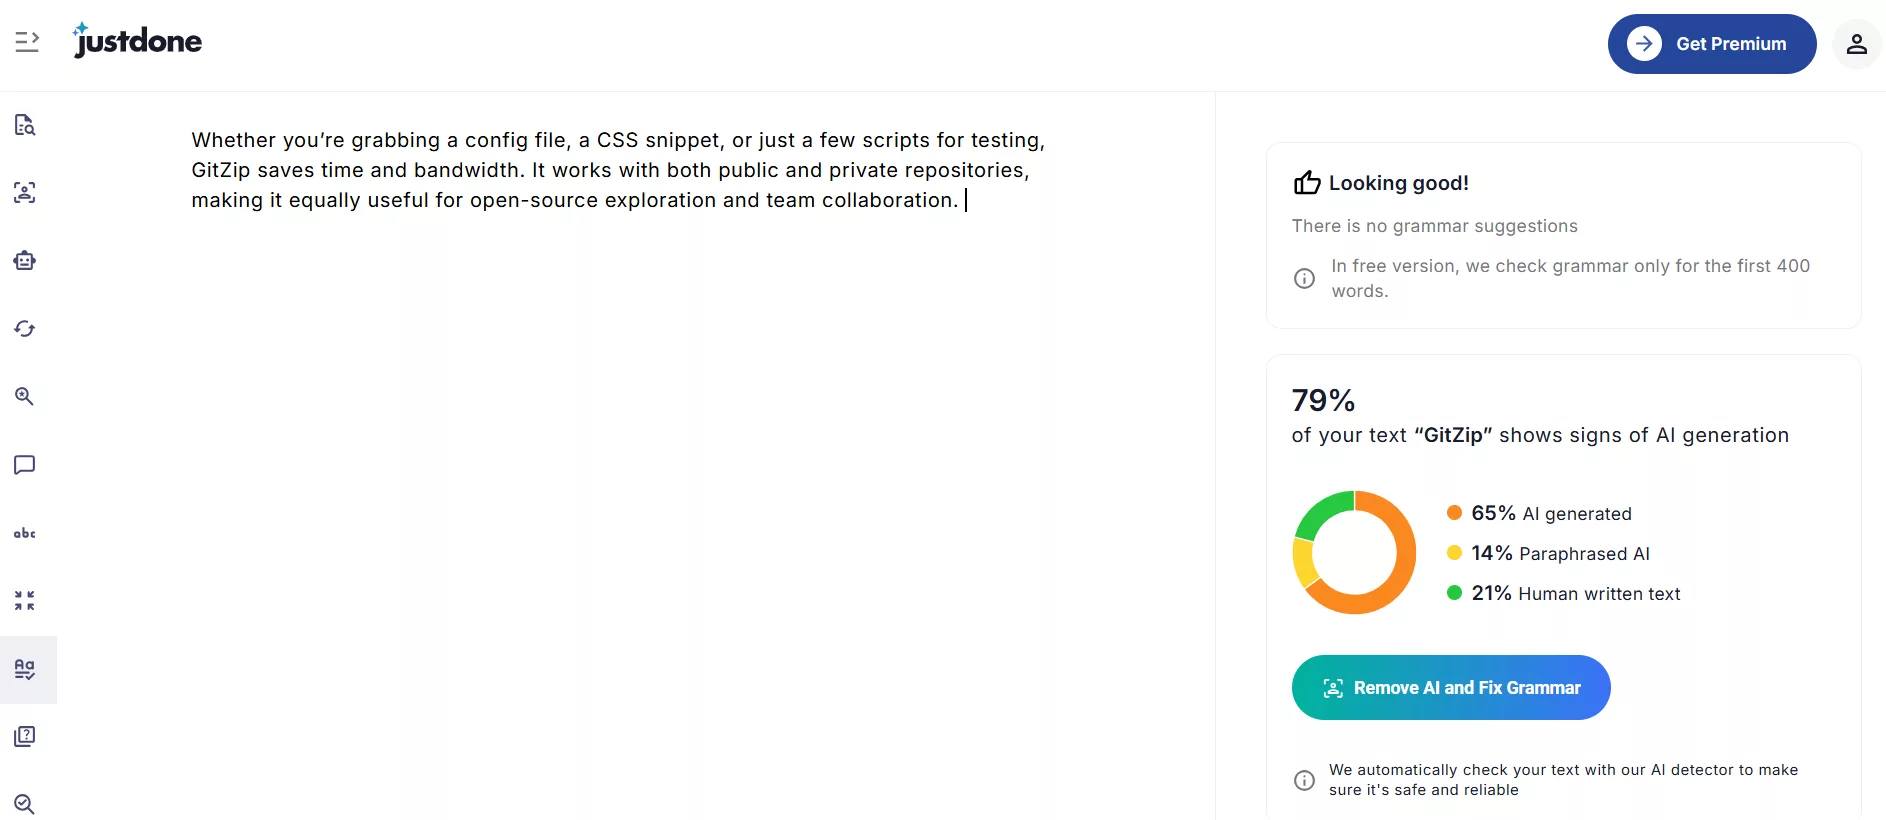Open the chat bubble sidebar icon
The image size is (1886, 820).
click(25, 465)
